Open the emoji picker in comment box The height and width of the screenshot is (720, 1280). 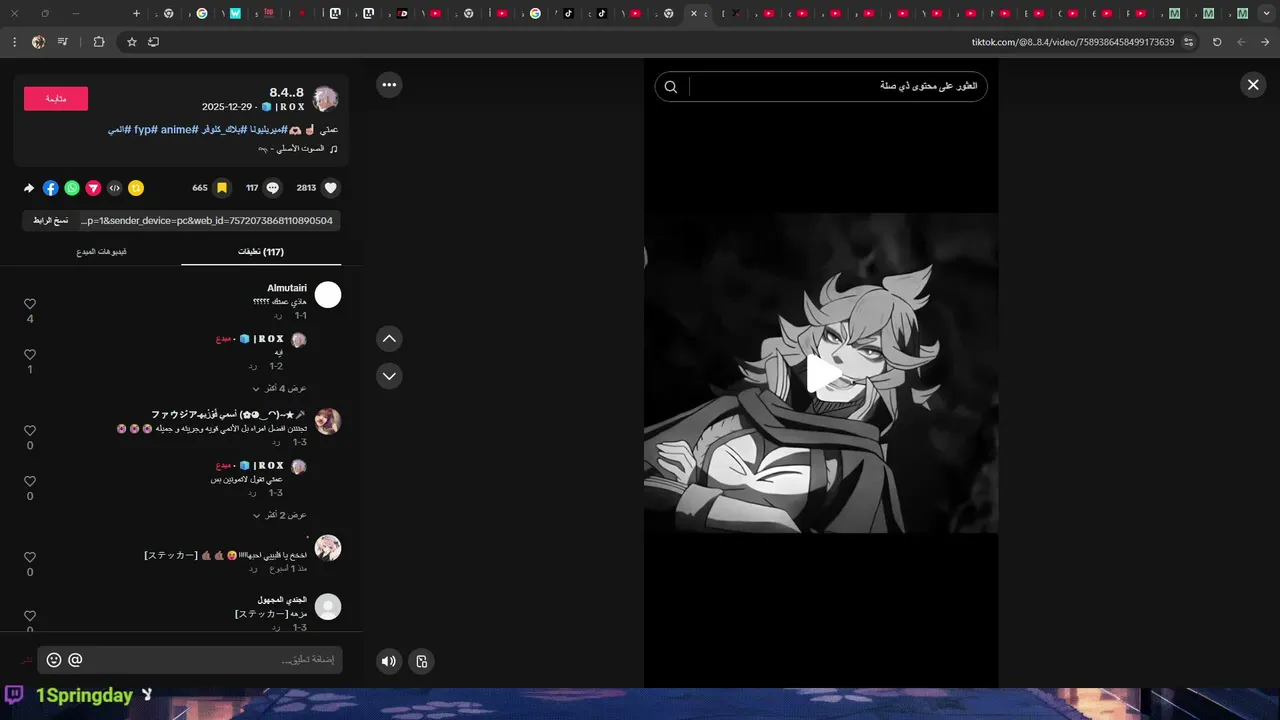click(54, 660)
